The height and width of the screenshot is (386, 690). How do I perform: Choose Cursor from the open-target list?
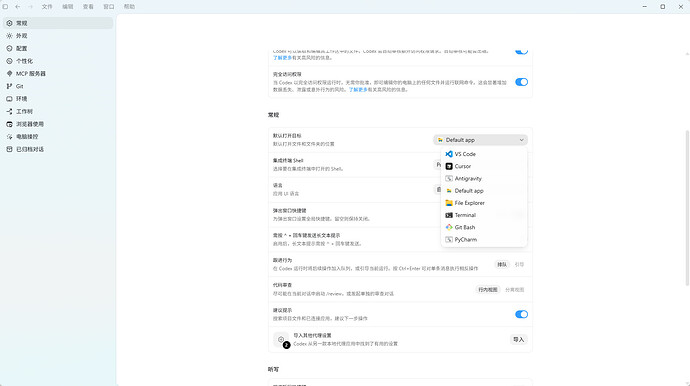(484, 166)
